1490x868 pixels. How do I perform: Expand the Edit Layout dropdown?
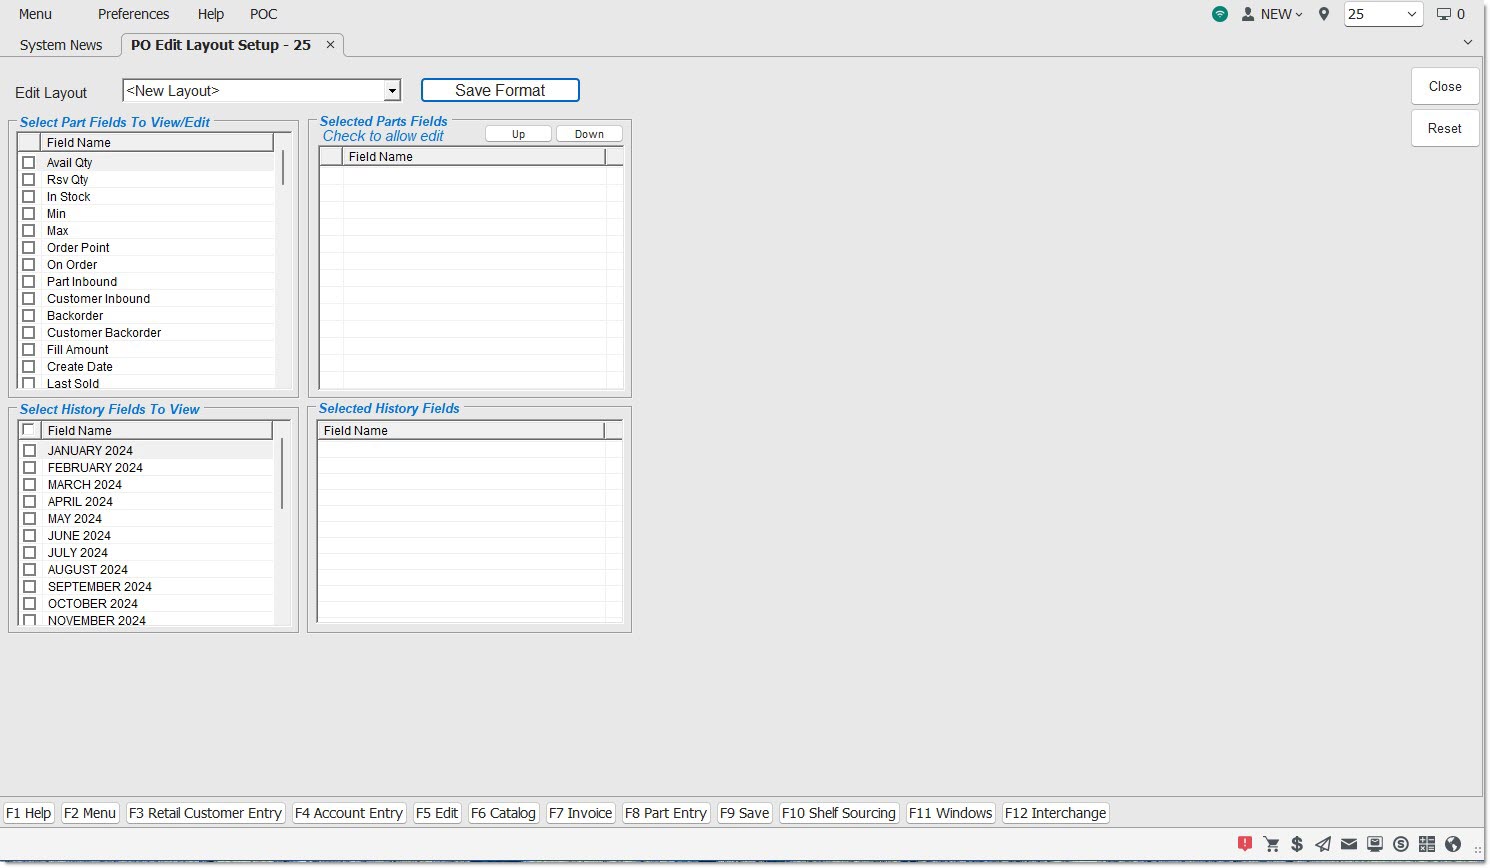point(392,91)
